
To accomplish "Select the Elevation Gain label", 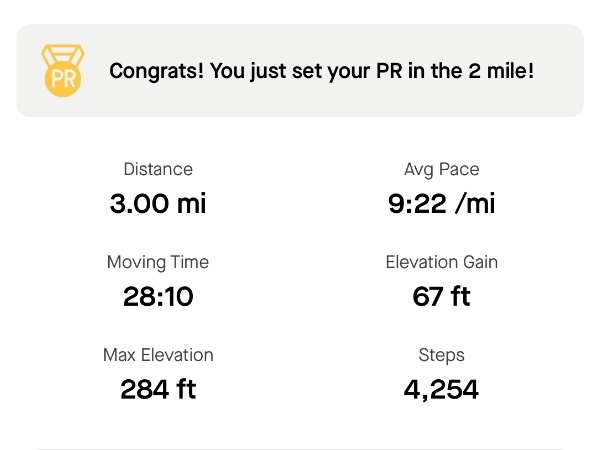I will point(442,262).
